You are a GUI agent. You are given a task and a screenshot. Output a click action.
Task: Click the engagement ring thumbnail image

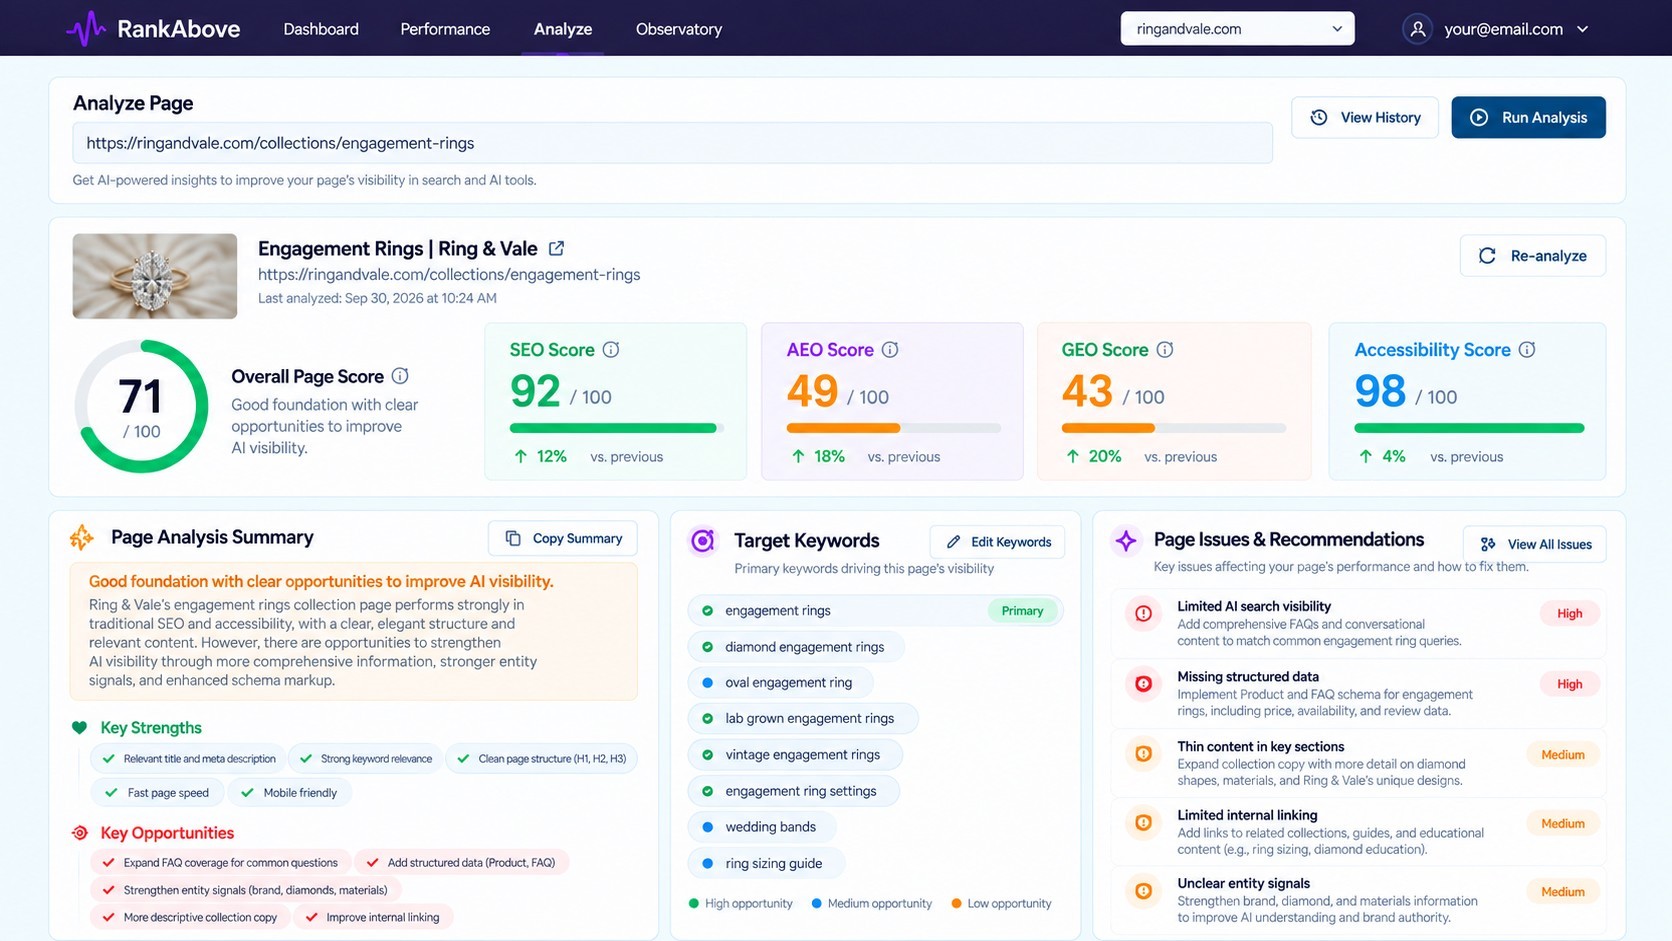[x=155, y=276]
